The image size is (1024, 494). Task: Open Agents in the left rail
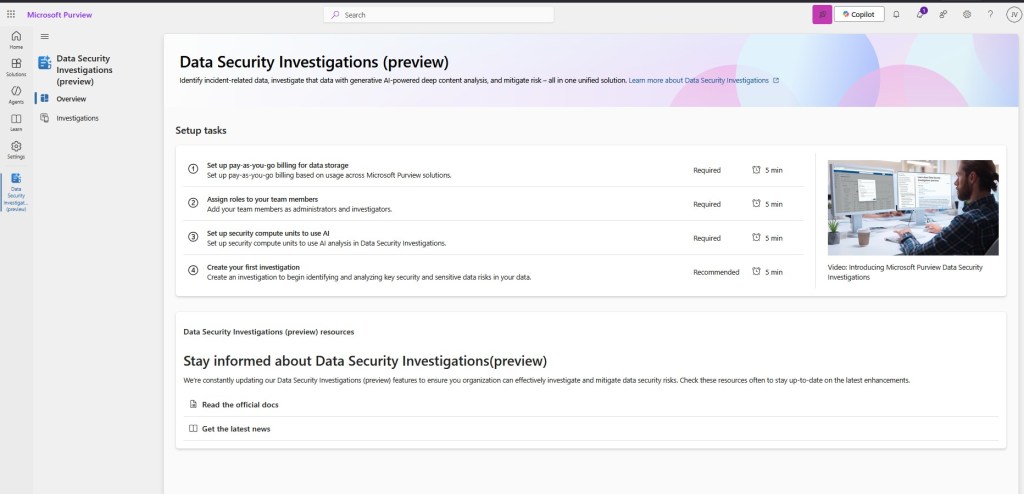[x=16, y=95]
